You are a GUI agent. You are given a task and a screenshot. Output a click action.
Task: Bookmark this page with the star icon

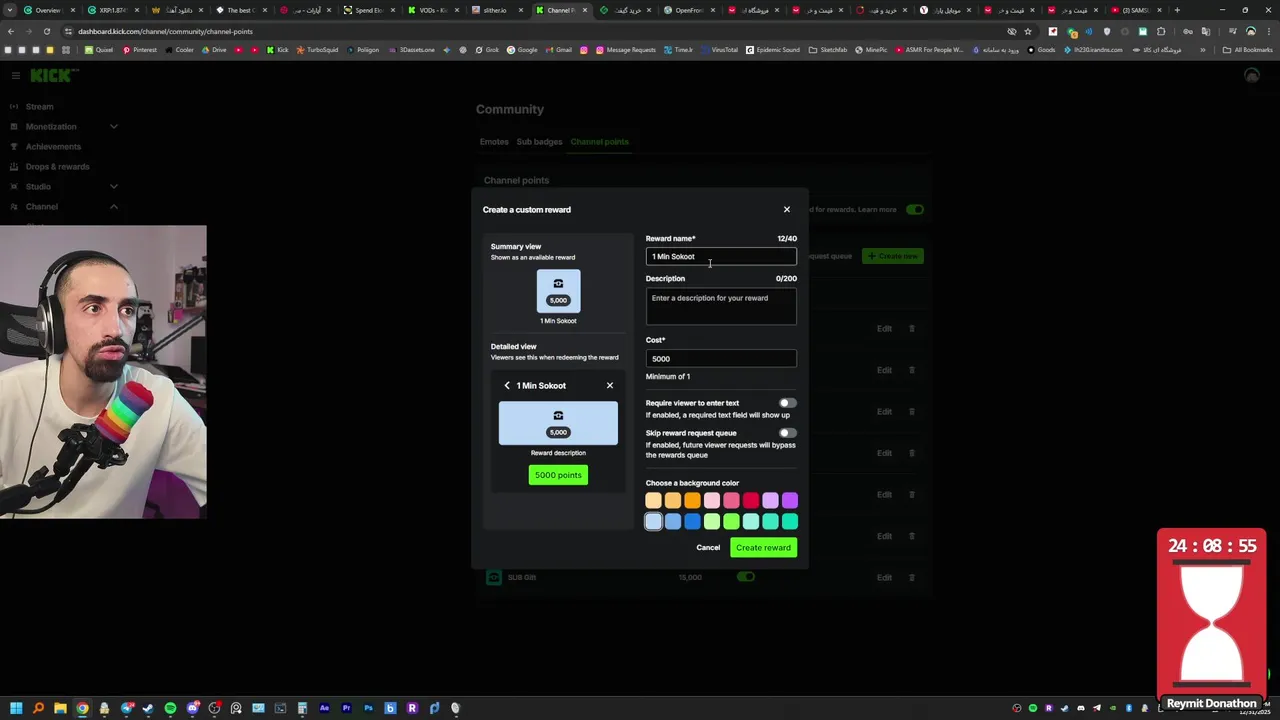1028,31
